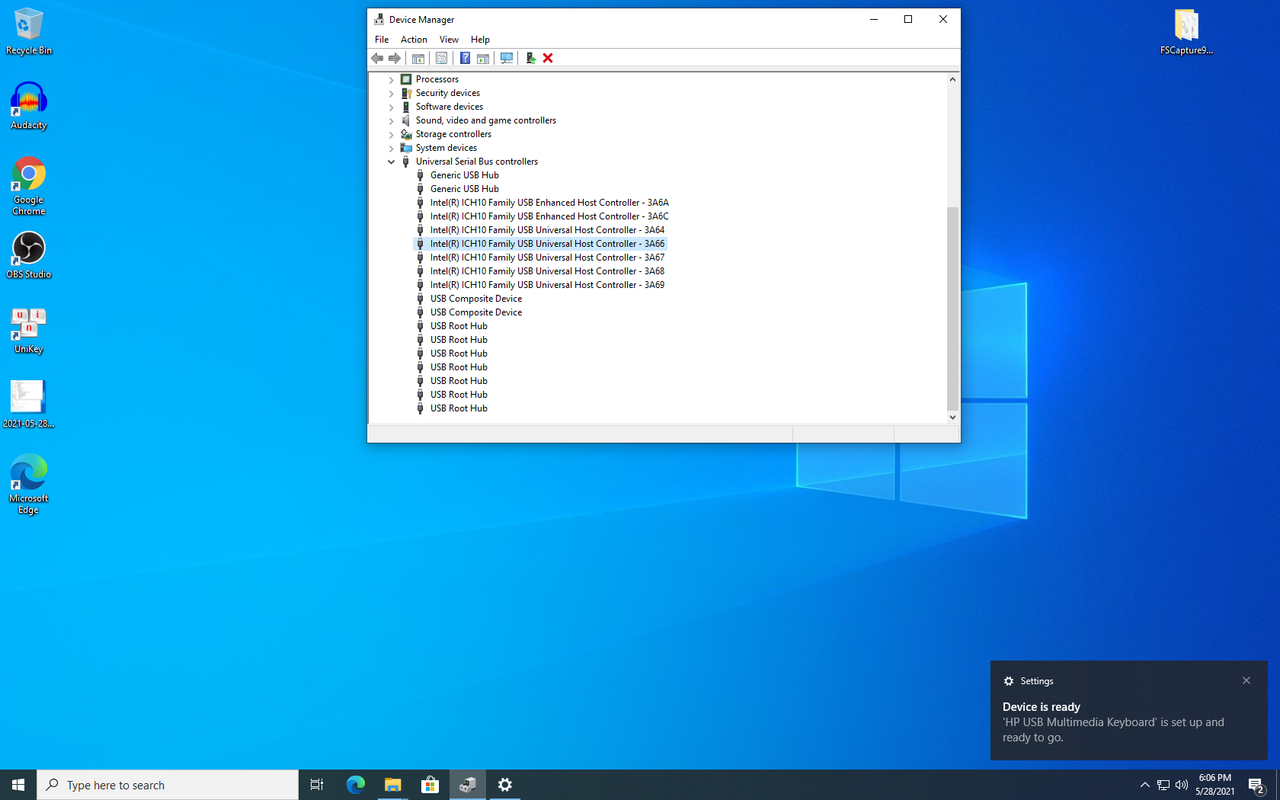Open the network icon in system tray
Screen dimensions: 1280x800
1163,785
